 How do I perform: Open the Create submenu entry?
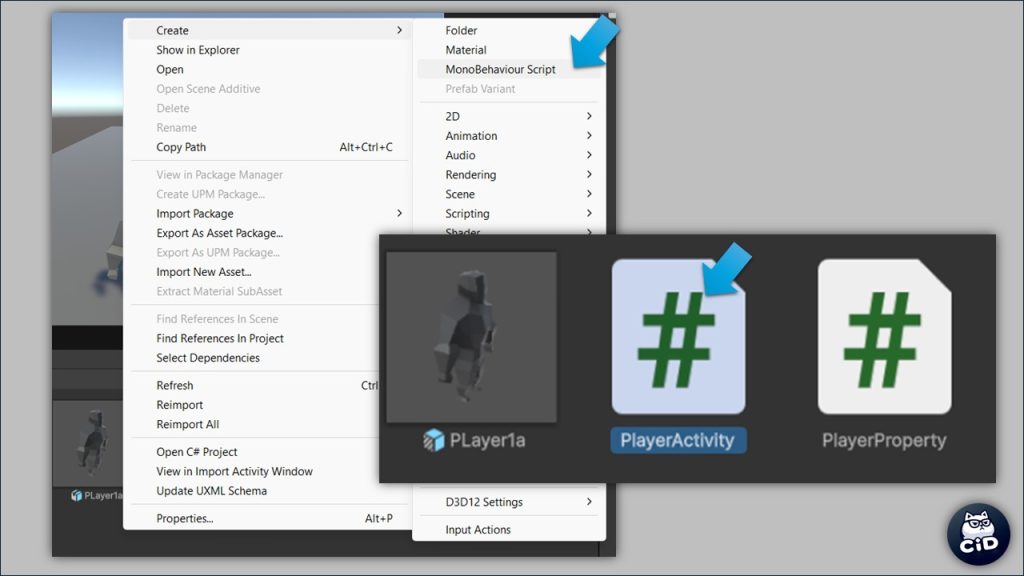point(173,31)
